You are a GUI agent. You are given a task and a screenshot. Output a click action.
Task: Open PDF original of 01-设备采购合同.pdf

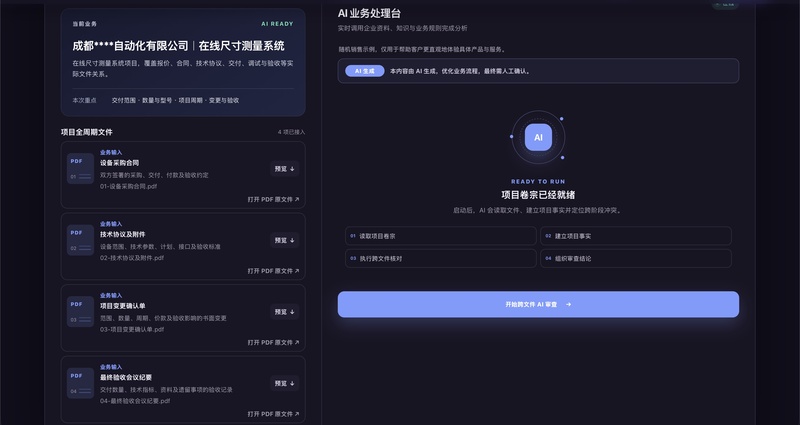[273, 199]
